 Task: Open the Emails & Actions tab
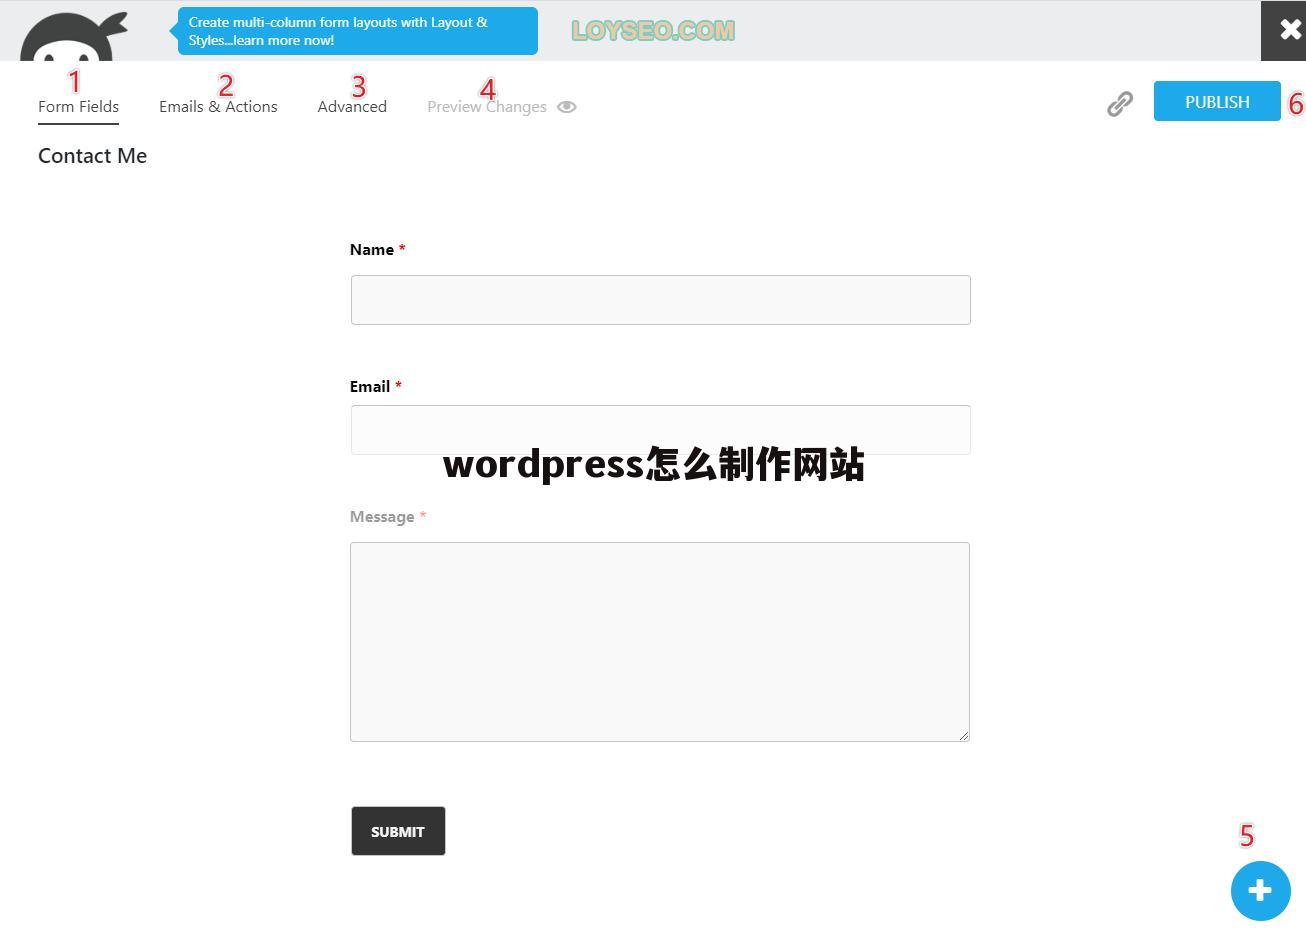click(x=218, y=107)
